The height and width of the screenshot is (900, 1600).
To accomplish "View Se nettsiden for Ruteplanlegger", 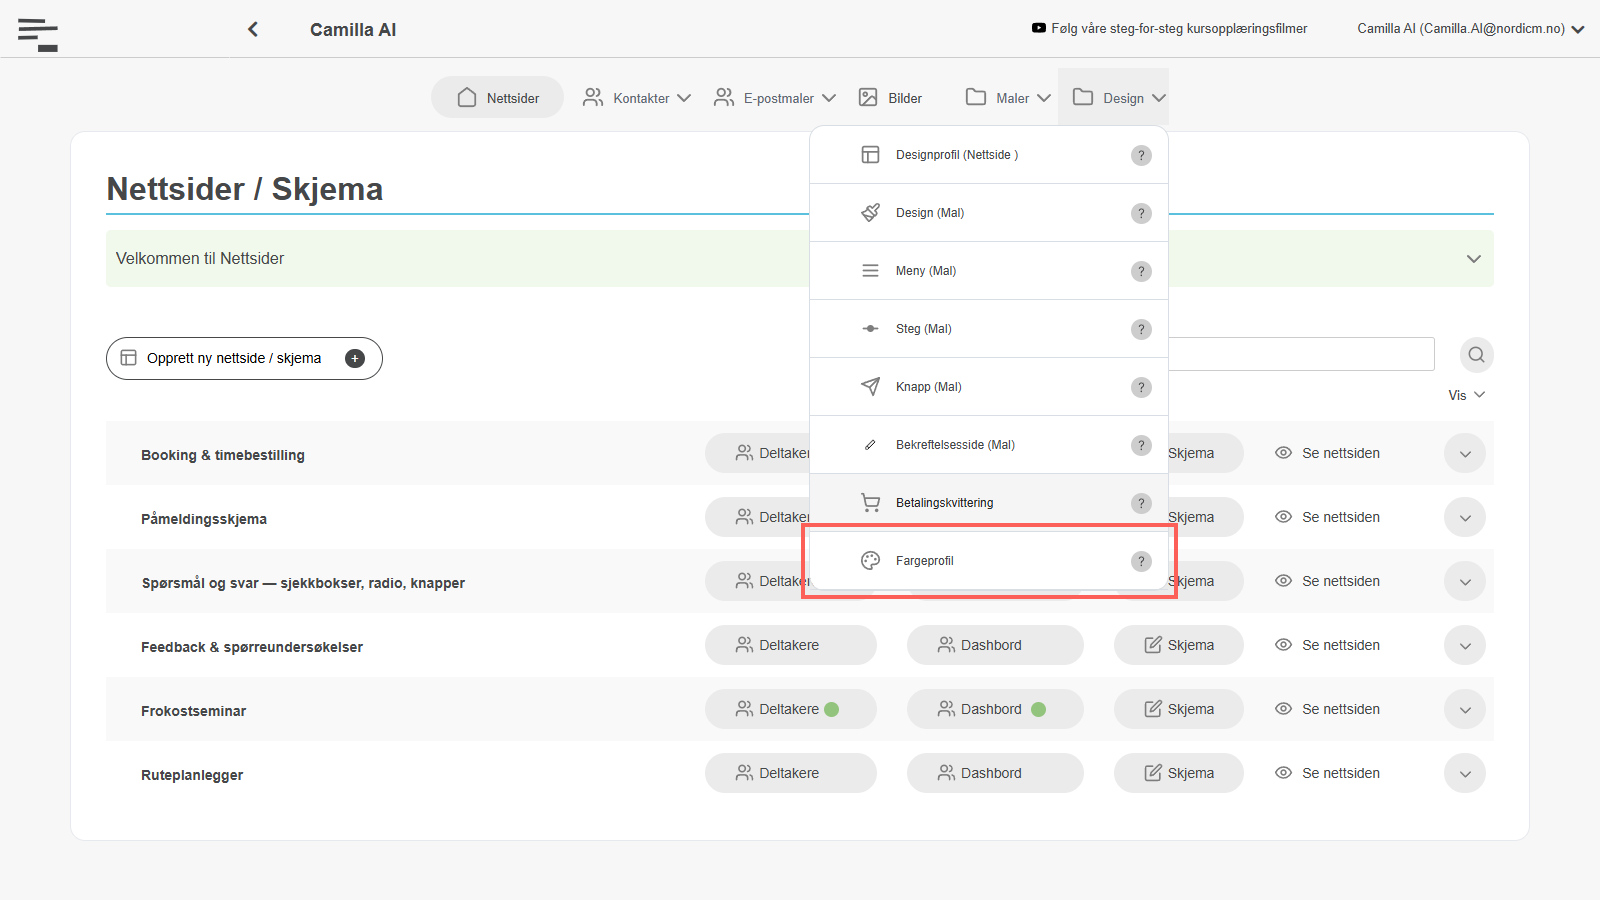I will pos(1328,773).
